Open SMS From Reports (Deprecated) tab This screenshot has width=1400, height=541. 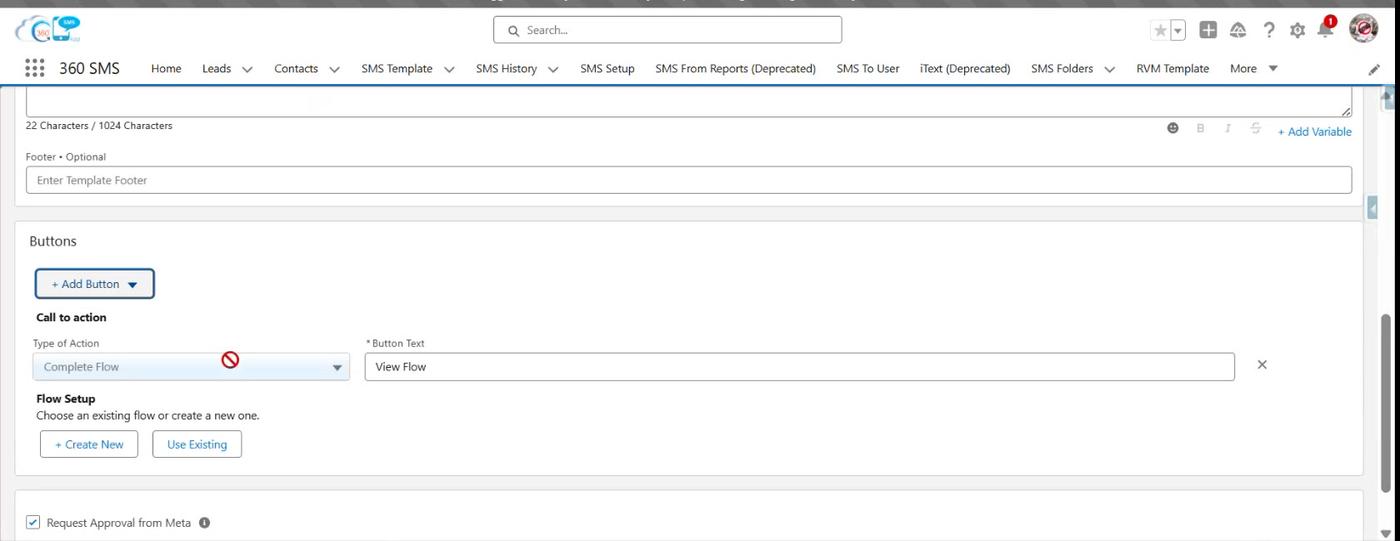(x=735, y=68)
